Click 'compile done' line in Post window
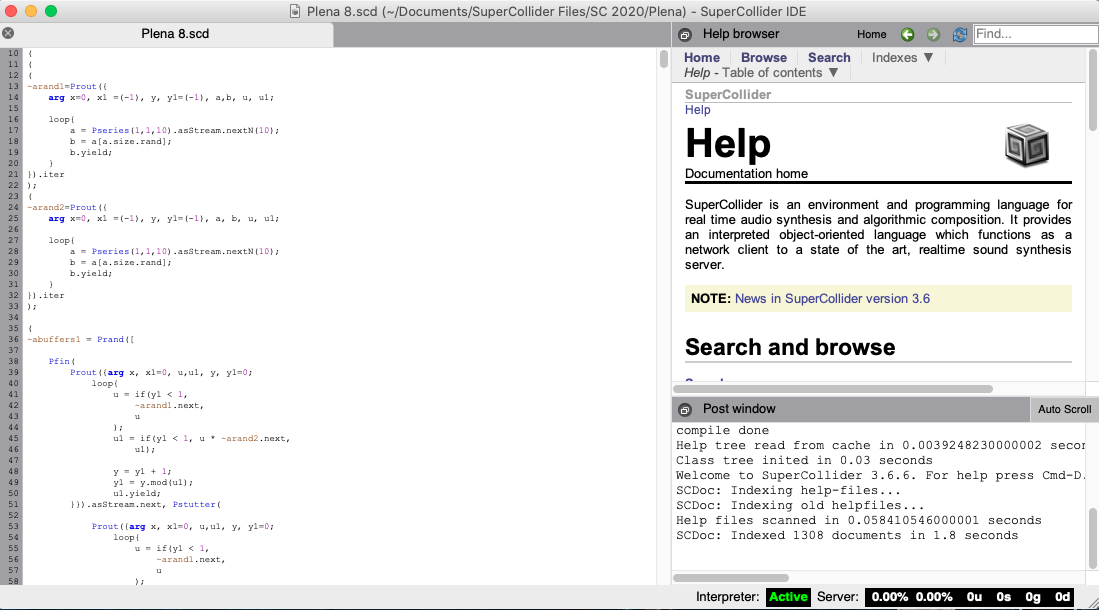The image size is (1099, 610). point(722,431)
